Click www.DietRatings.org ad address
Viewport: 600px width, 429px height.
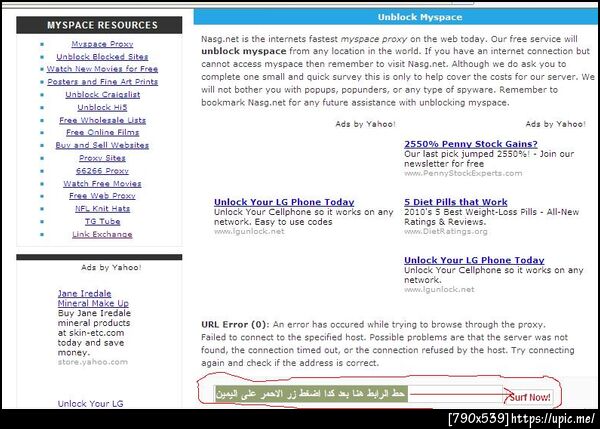coord(446,232)
